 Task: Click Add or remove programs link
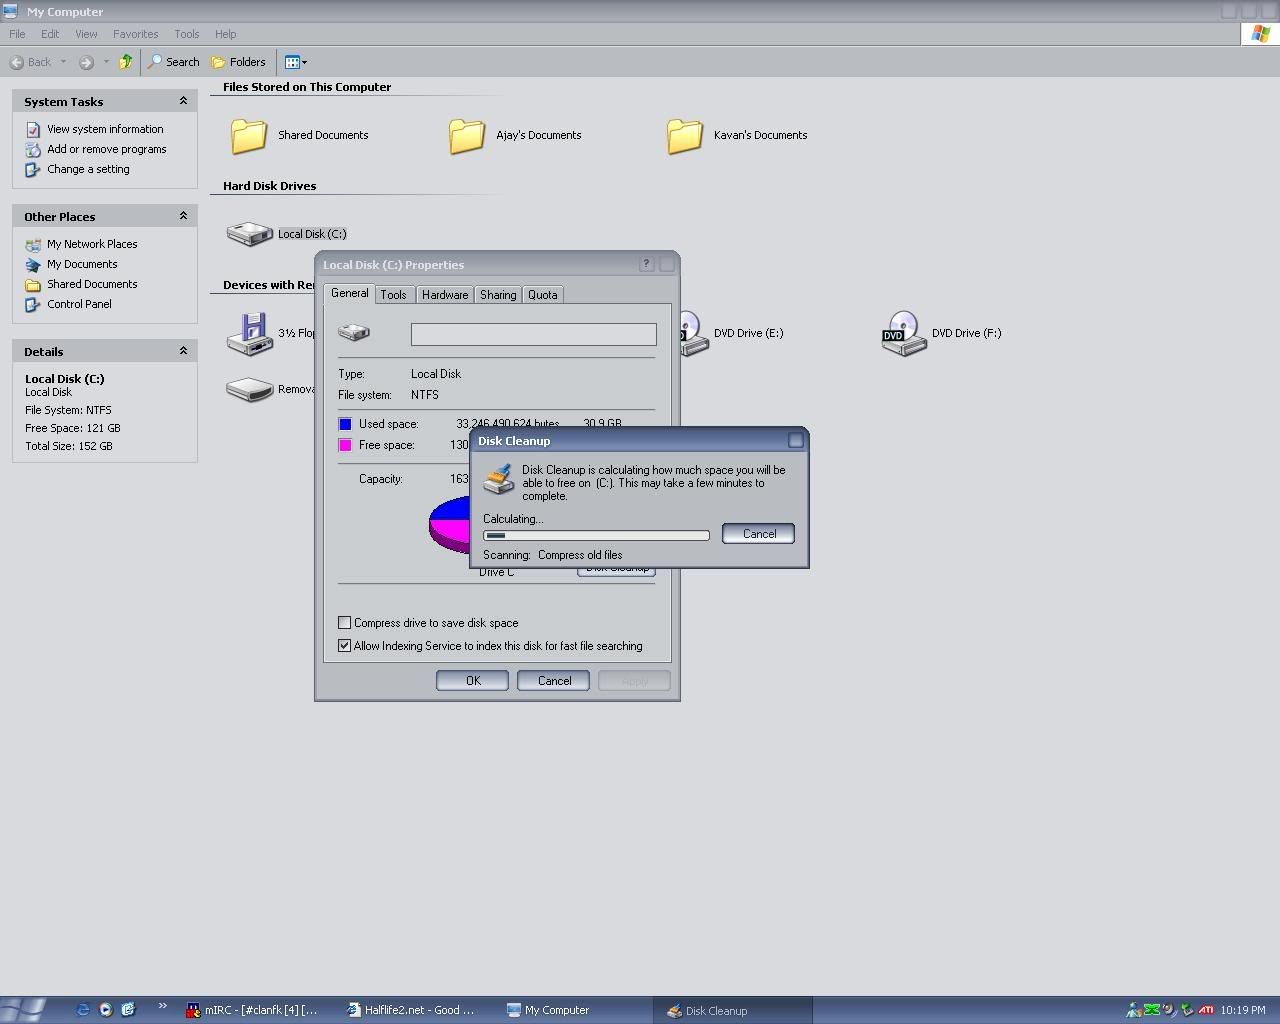click(x=107, y=149)
